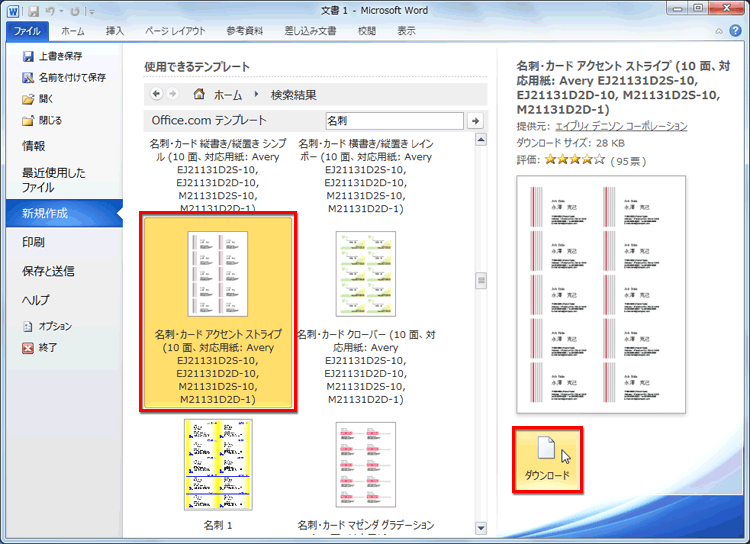Image resolution: width=750 pixels, height=544 pixels.
Task: Select the アクセント ストライプ template thumbnail
Action: 218,274
